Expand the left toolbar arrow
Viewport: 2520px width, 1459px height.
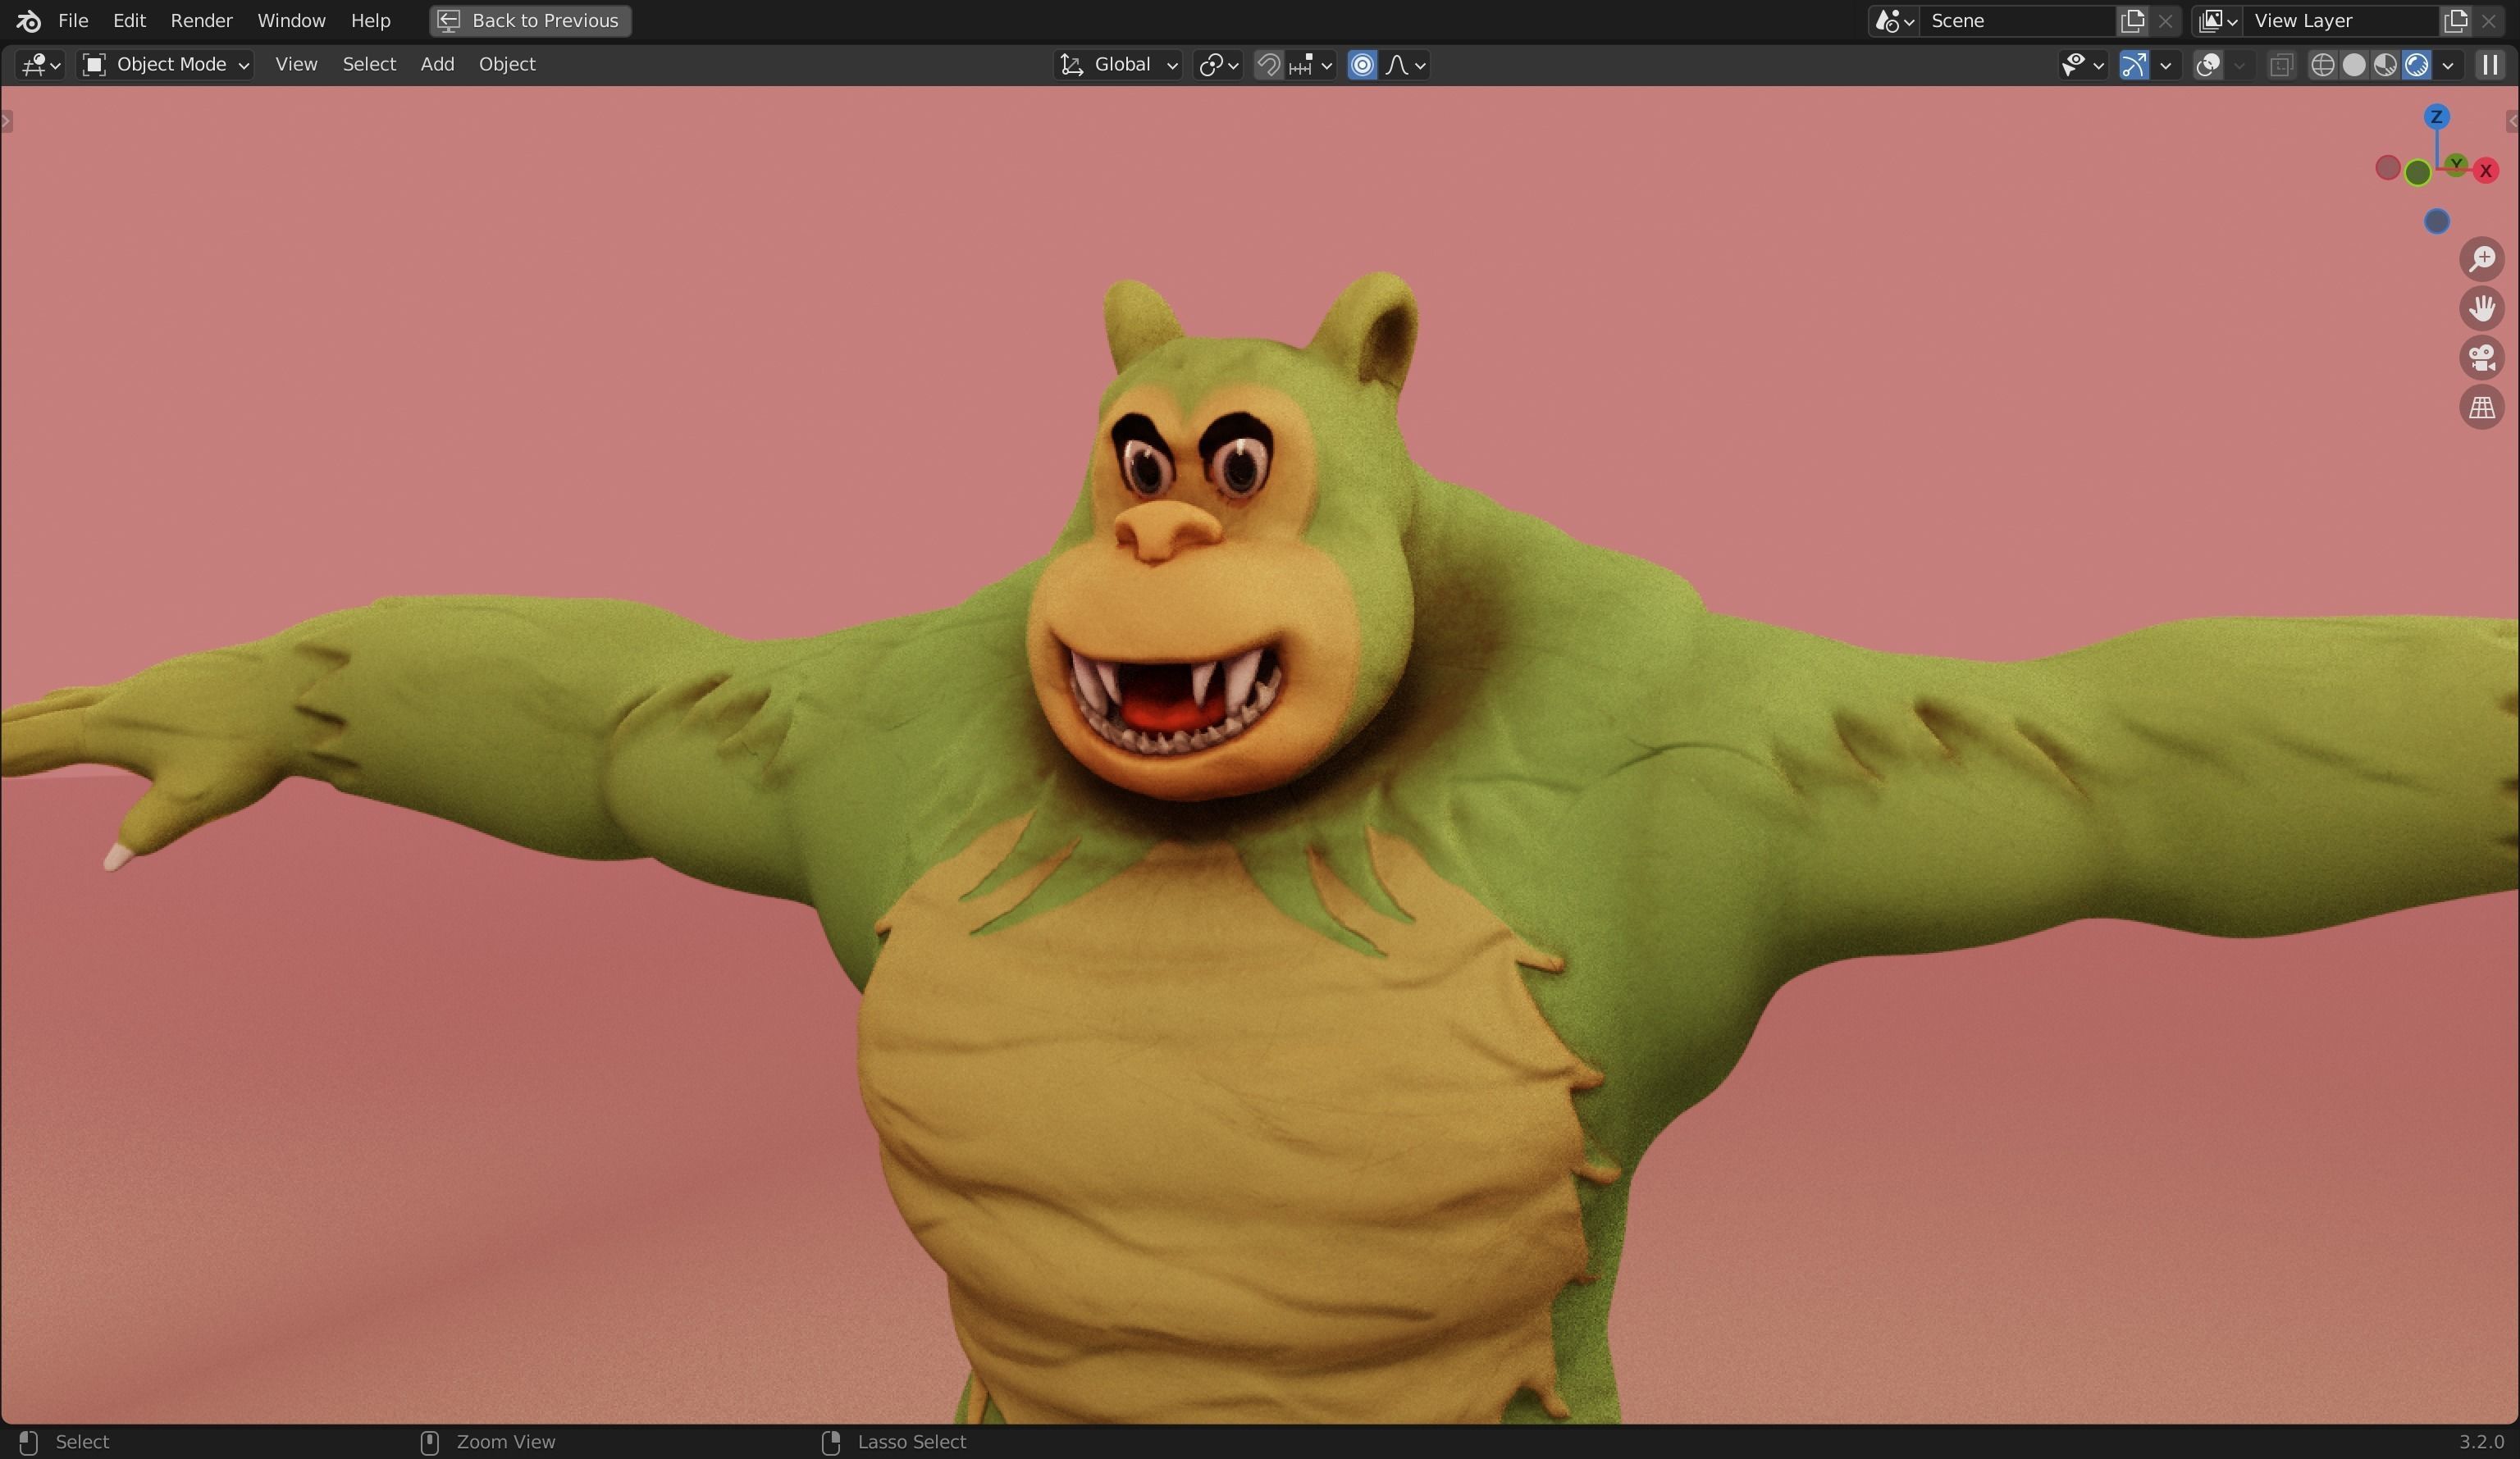tap(7, 122)
